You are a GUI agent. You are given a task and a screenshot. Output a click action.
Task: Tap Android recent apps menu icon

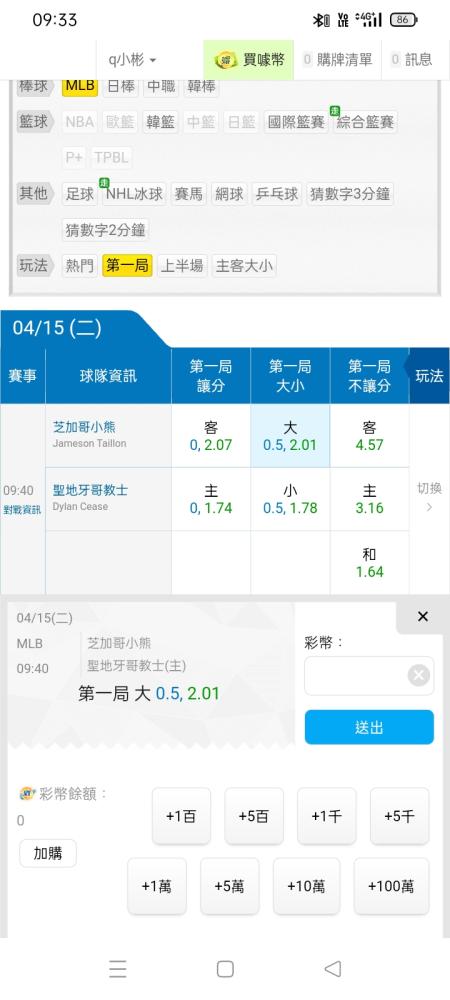pyautogui.click(x=117, y=969)
